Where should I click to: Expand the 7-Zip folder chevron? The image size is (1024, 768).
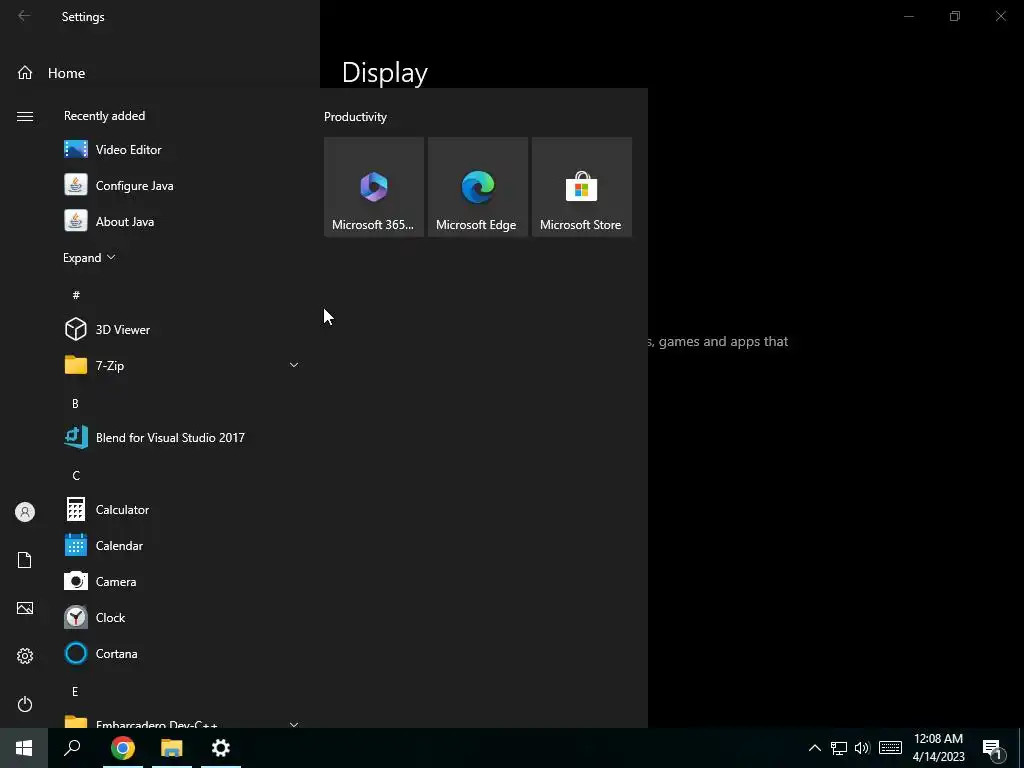[294, 365]
